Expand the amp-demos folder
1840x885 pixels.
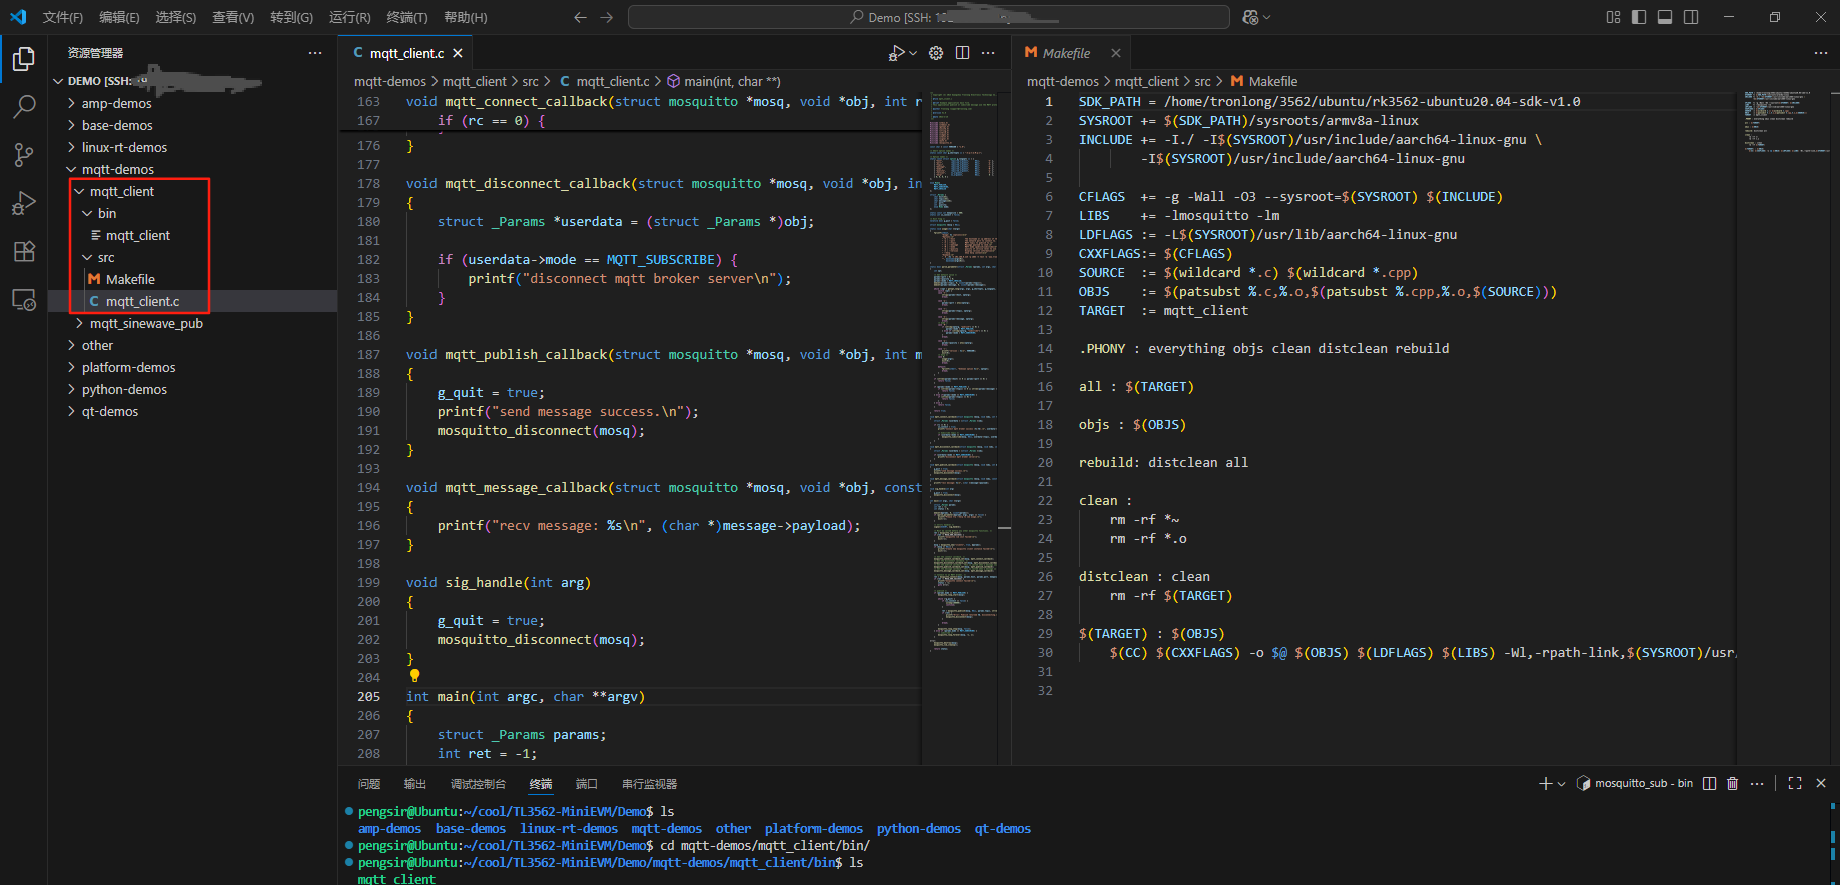(x=116, y=103)
